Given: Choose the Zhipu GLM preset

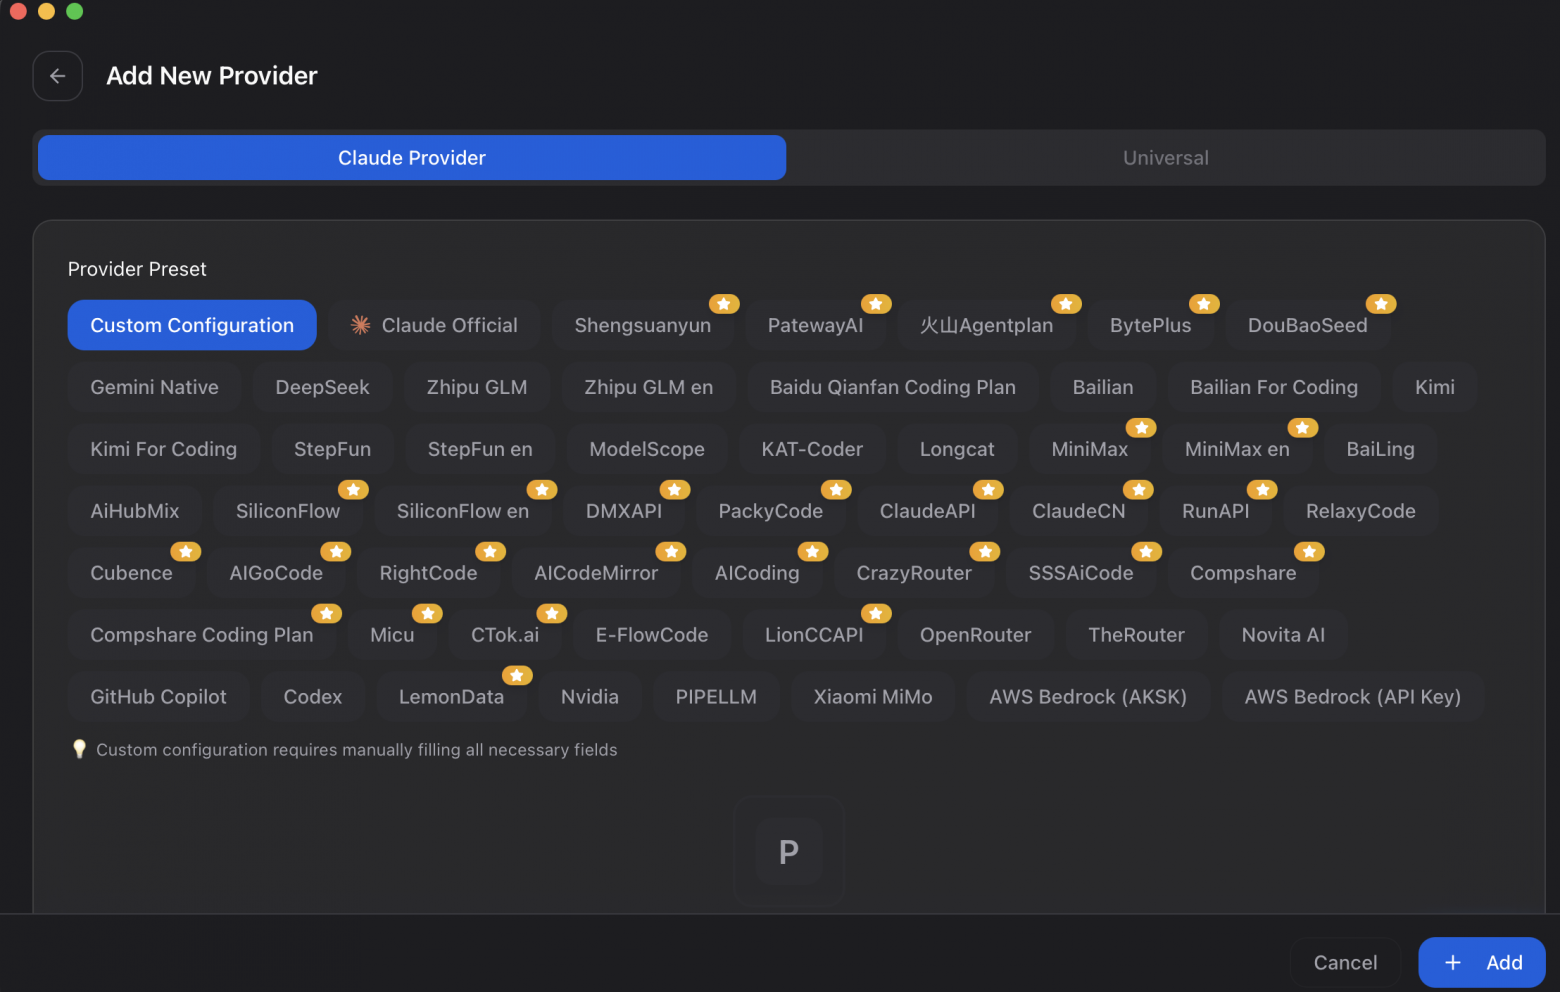Looking at the screenshot, I should click(x=477, y=387).
